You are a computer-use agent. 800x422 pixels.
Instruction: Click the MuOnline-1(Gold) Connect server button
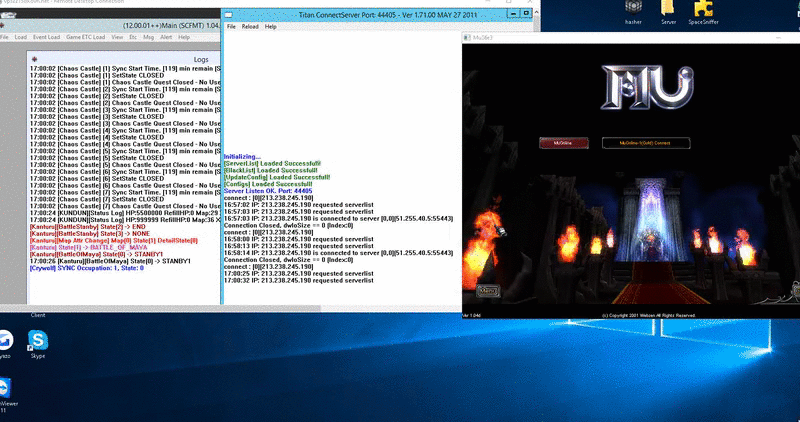tap(646, 143)
